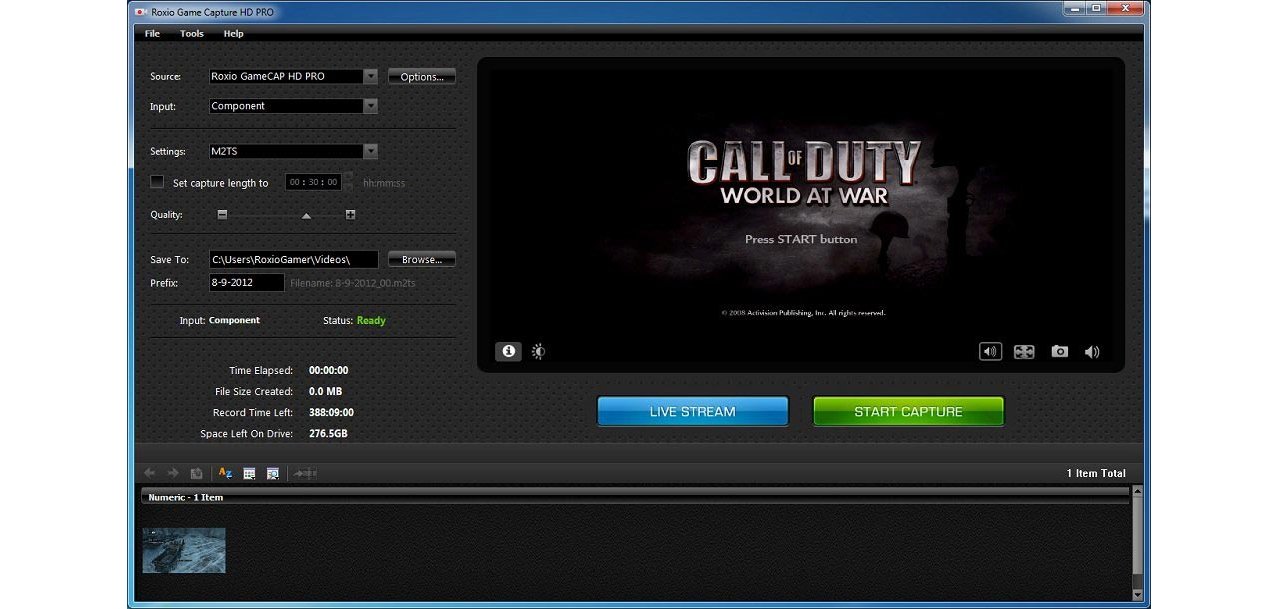
Task: Open the Tools menu
Action: [192, 33]
